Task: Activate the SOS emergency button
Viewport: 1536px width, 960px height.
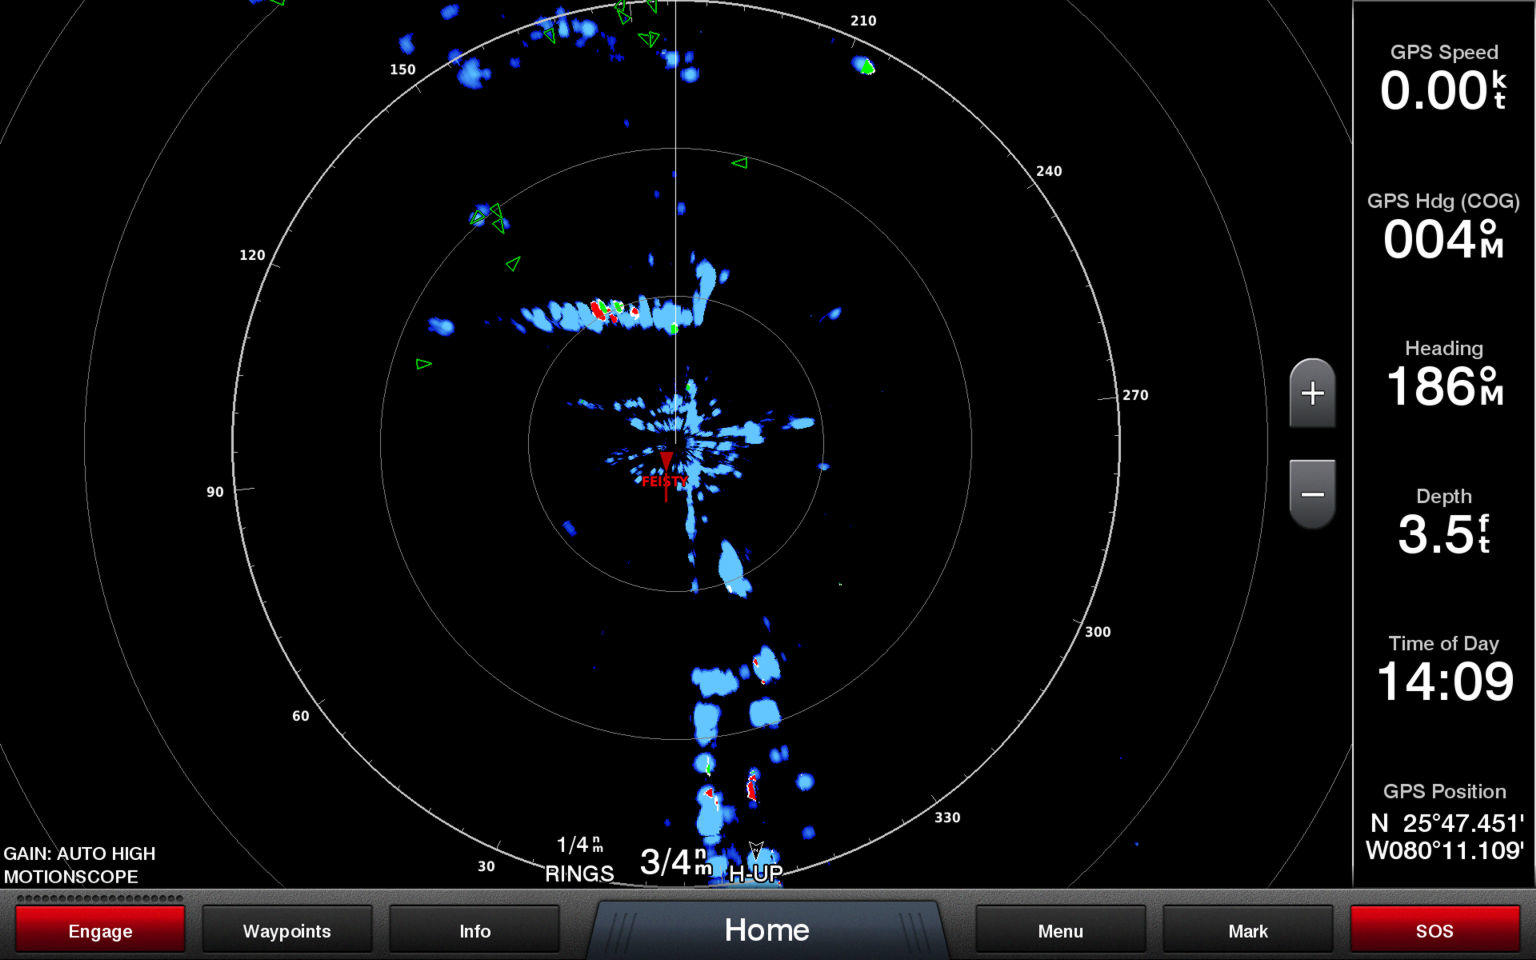Action: click(1434, 931)
